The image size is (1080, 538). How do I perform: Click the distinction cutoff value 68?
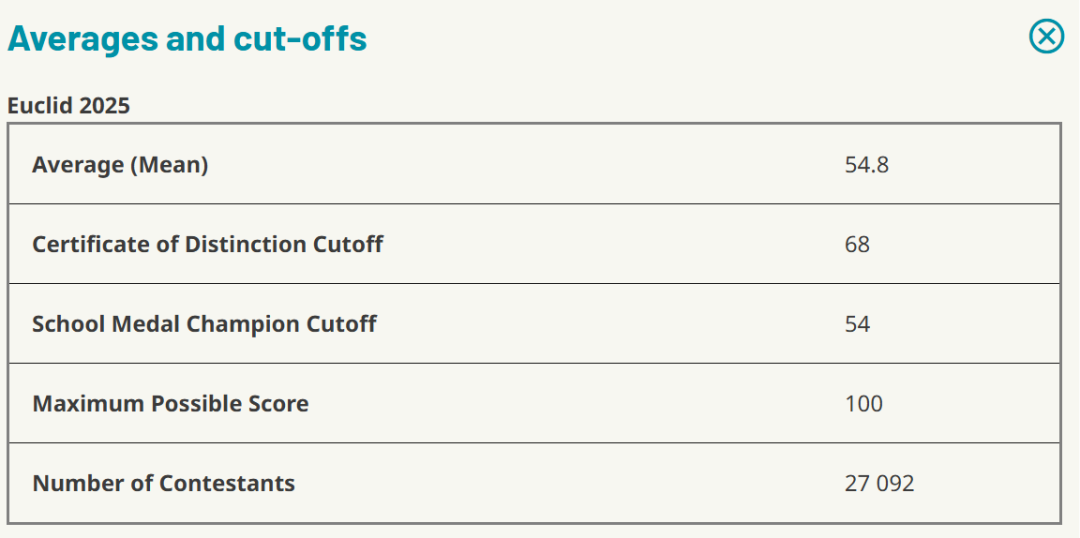coord(857,244)
